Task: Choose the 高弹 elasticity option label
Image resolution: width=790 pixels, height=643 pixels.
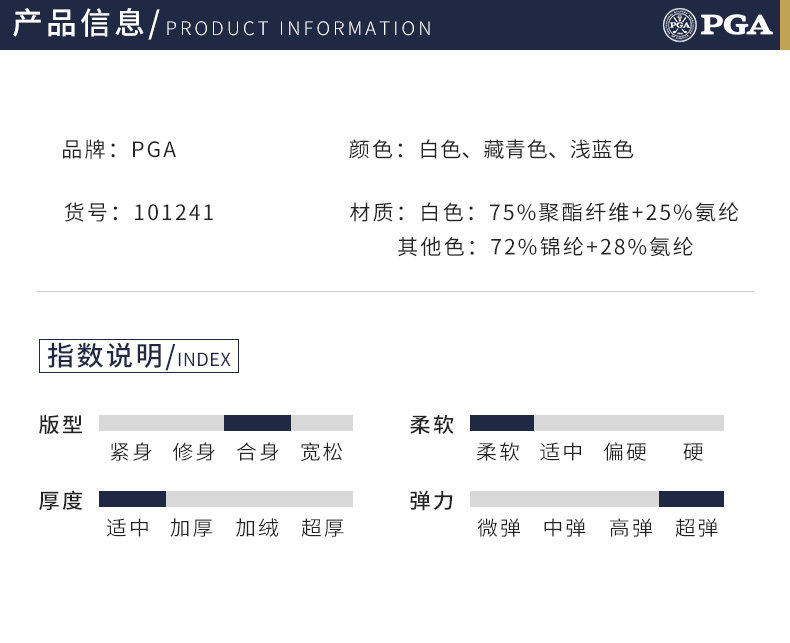Action: 631,528
